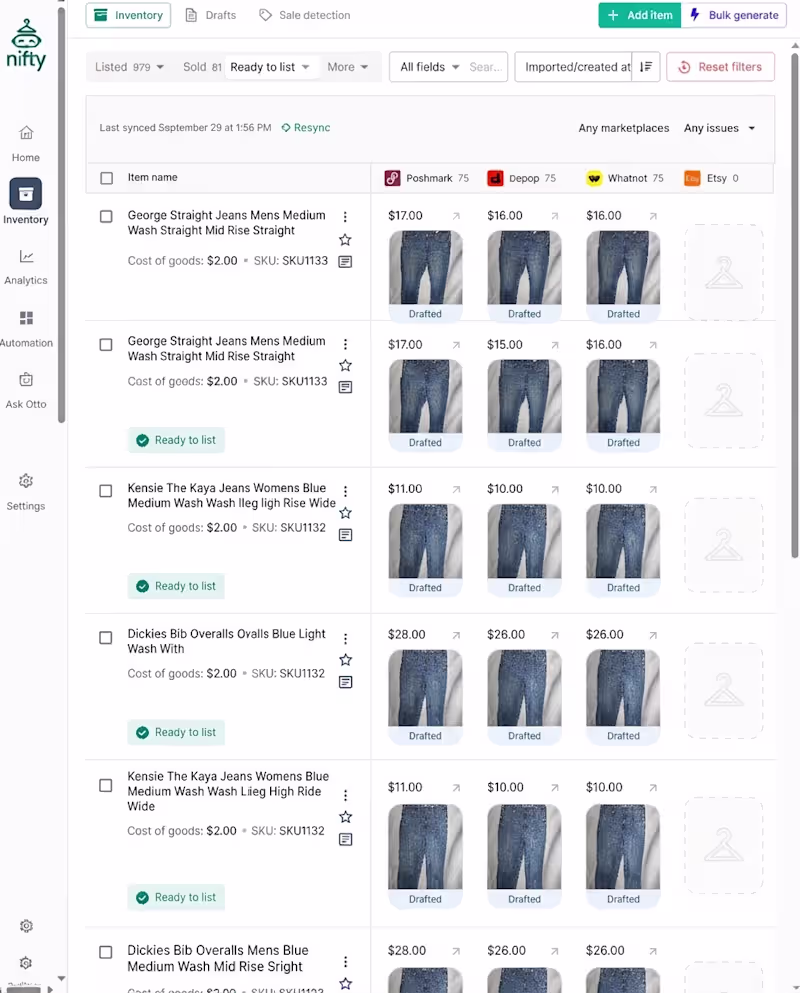
Task: Switch to the Sale detection tab
Action: point(305,15)
